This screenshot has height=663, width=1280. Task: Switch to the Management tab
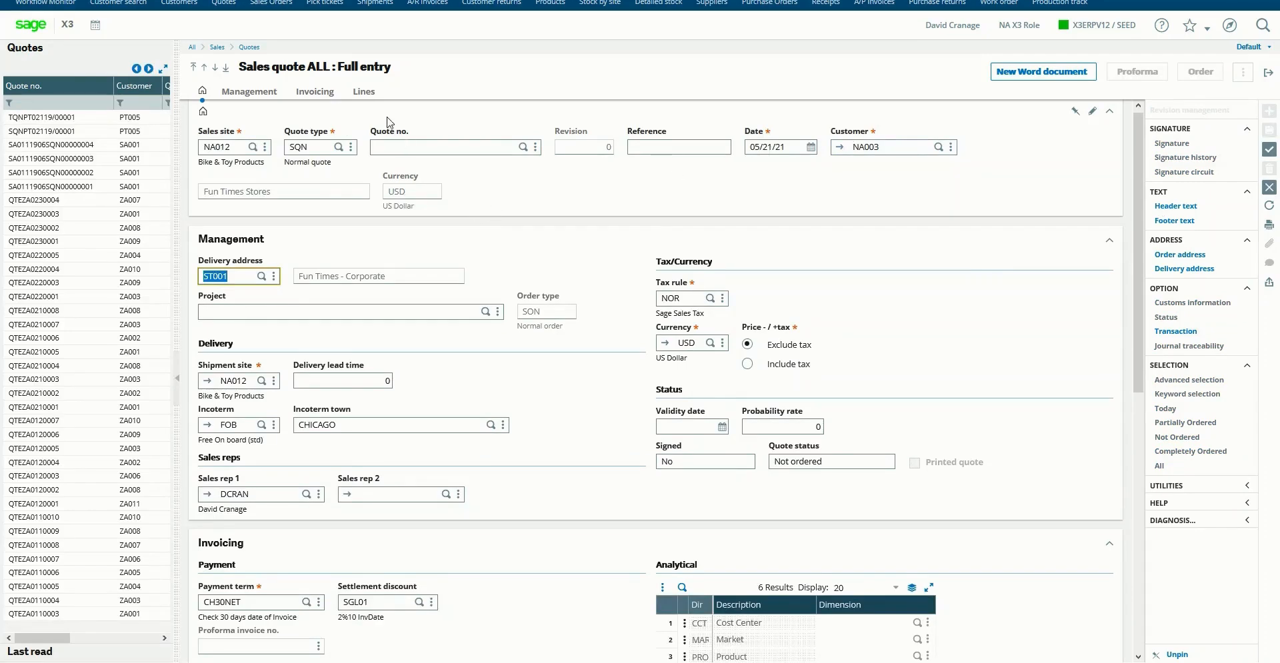coord(249,92)
